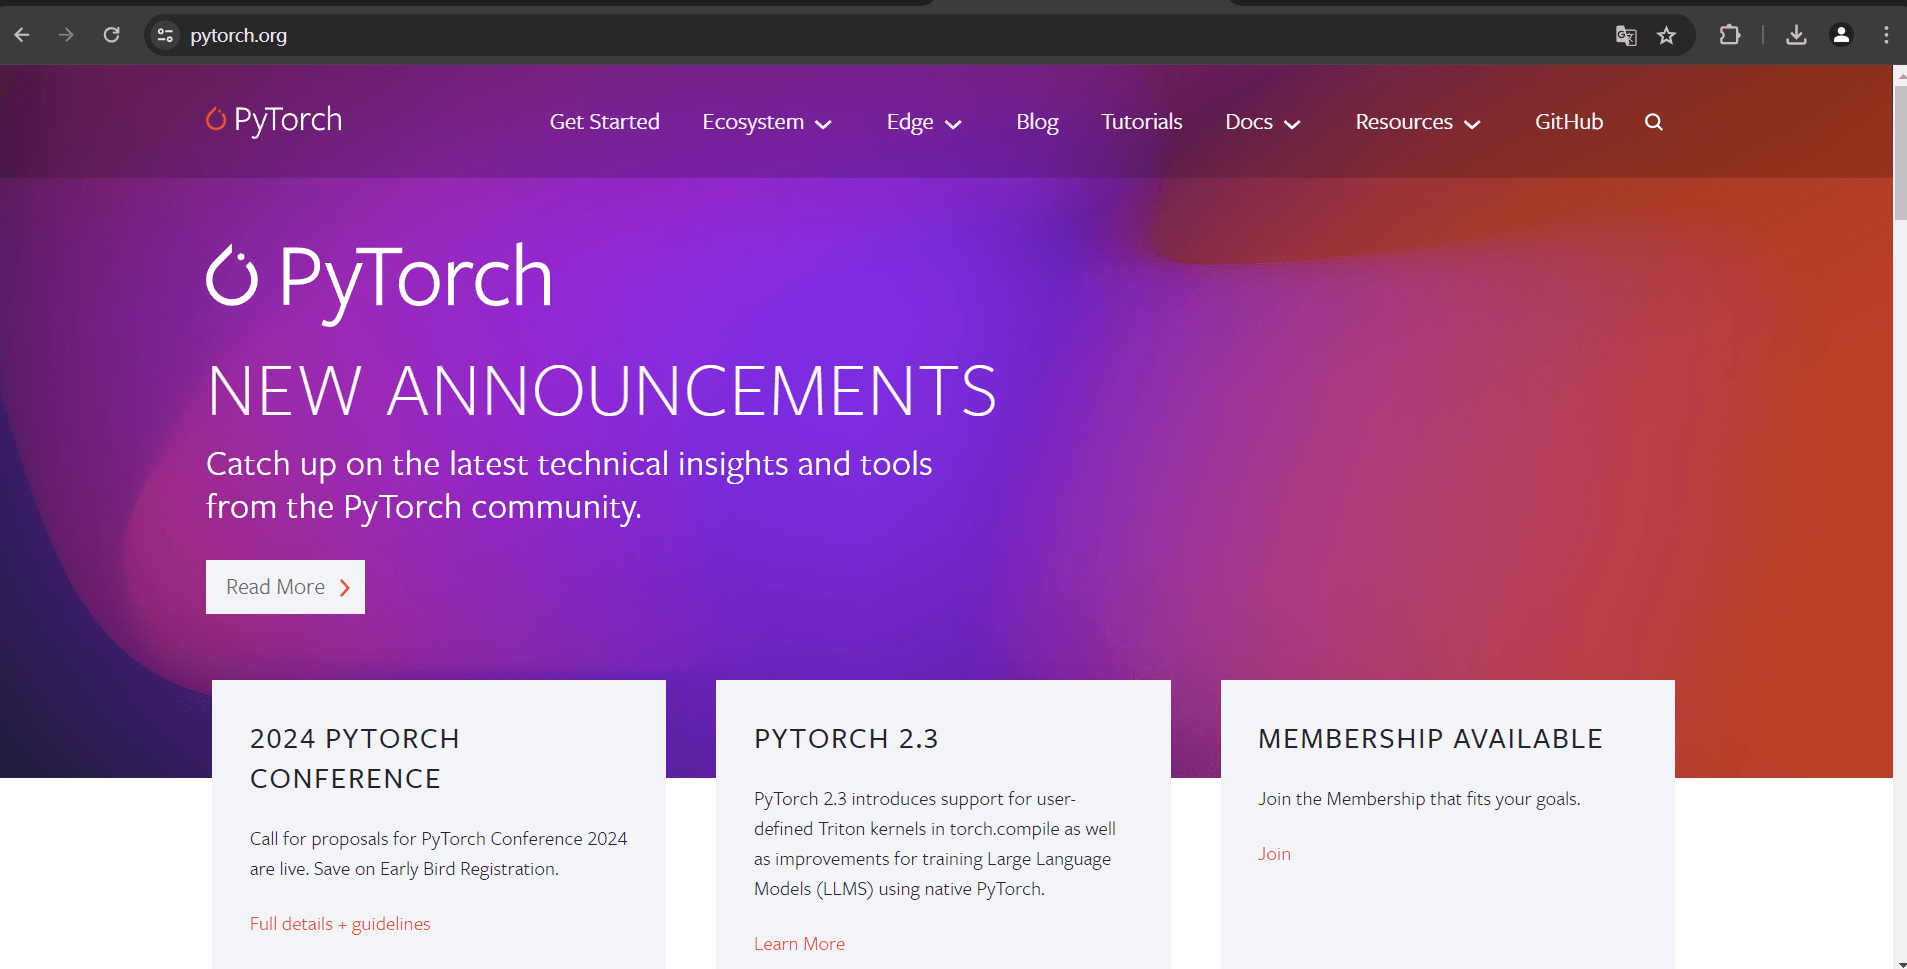Expand the Resources dropdown menu
1907x969 pixels.
tap(1418, 122)
